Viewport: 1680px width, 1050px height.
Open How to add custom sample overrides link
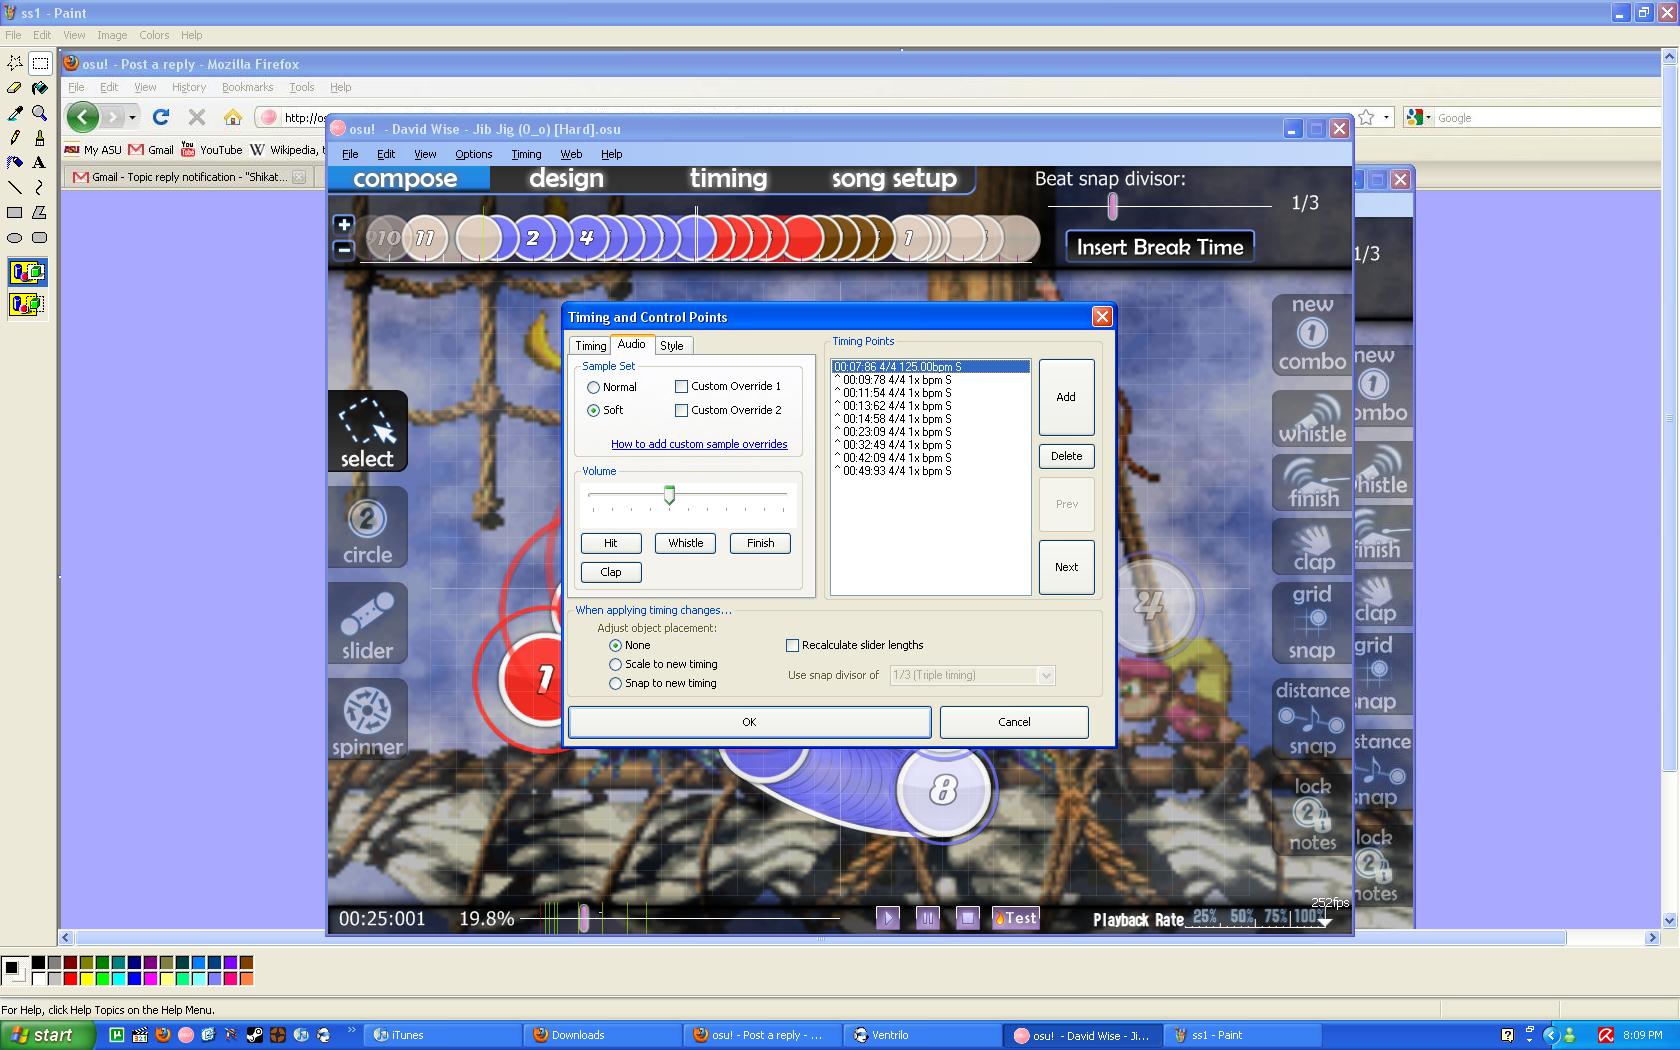click(x=699, y=444)
